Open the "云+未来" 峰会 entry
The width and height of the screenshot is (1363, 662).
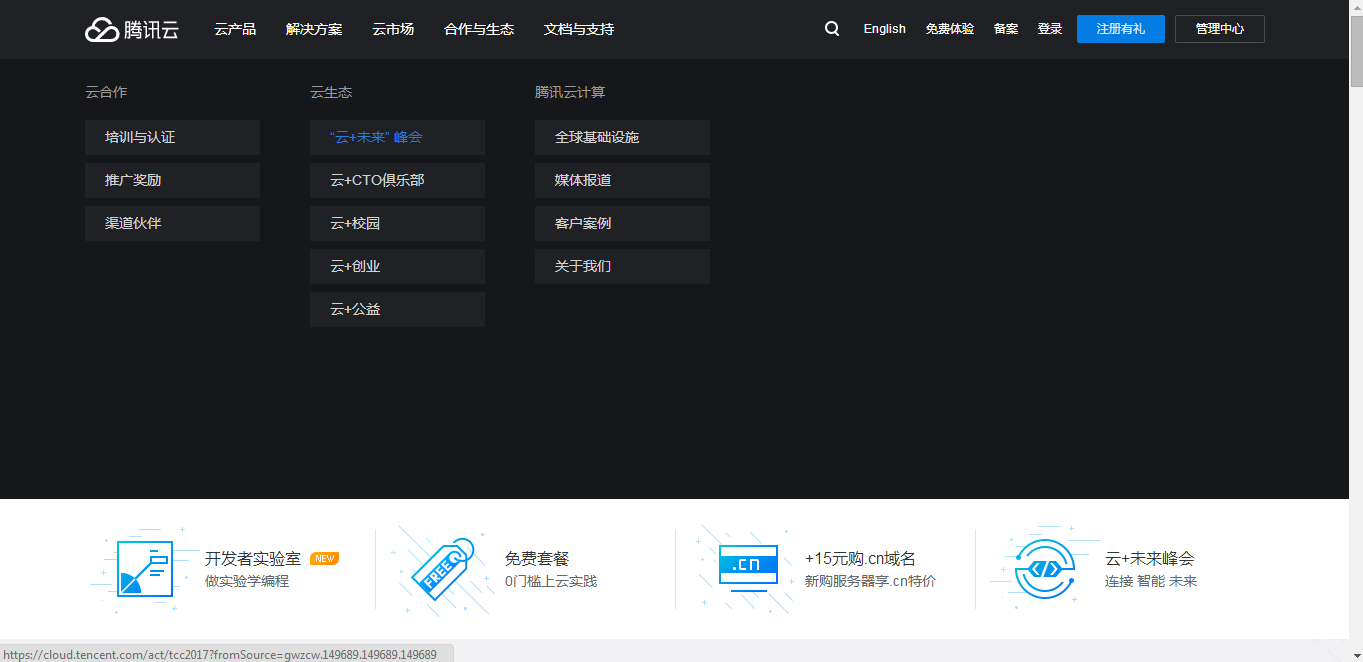click(397, 137)
